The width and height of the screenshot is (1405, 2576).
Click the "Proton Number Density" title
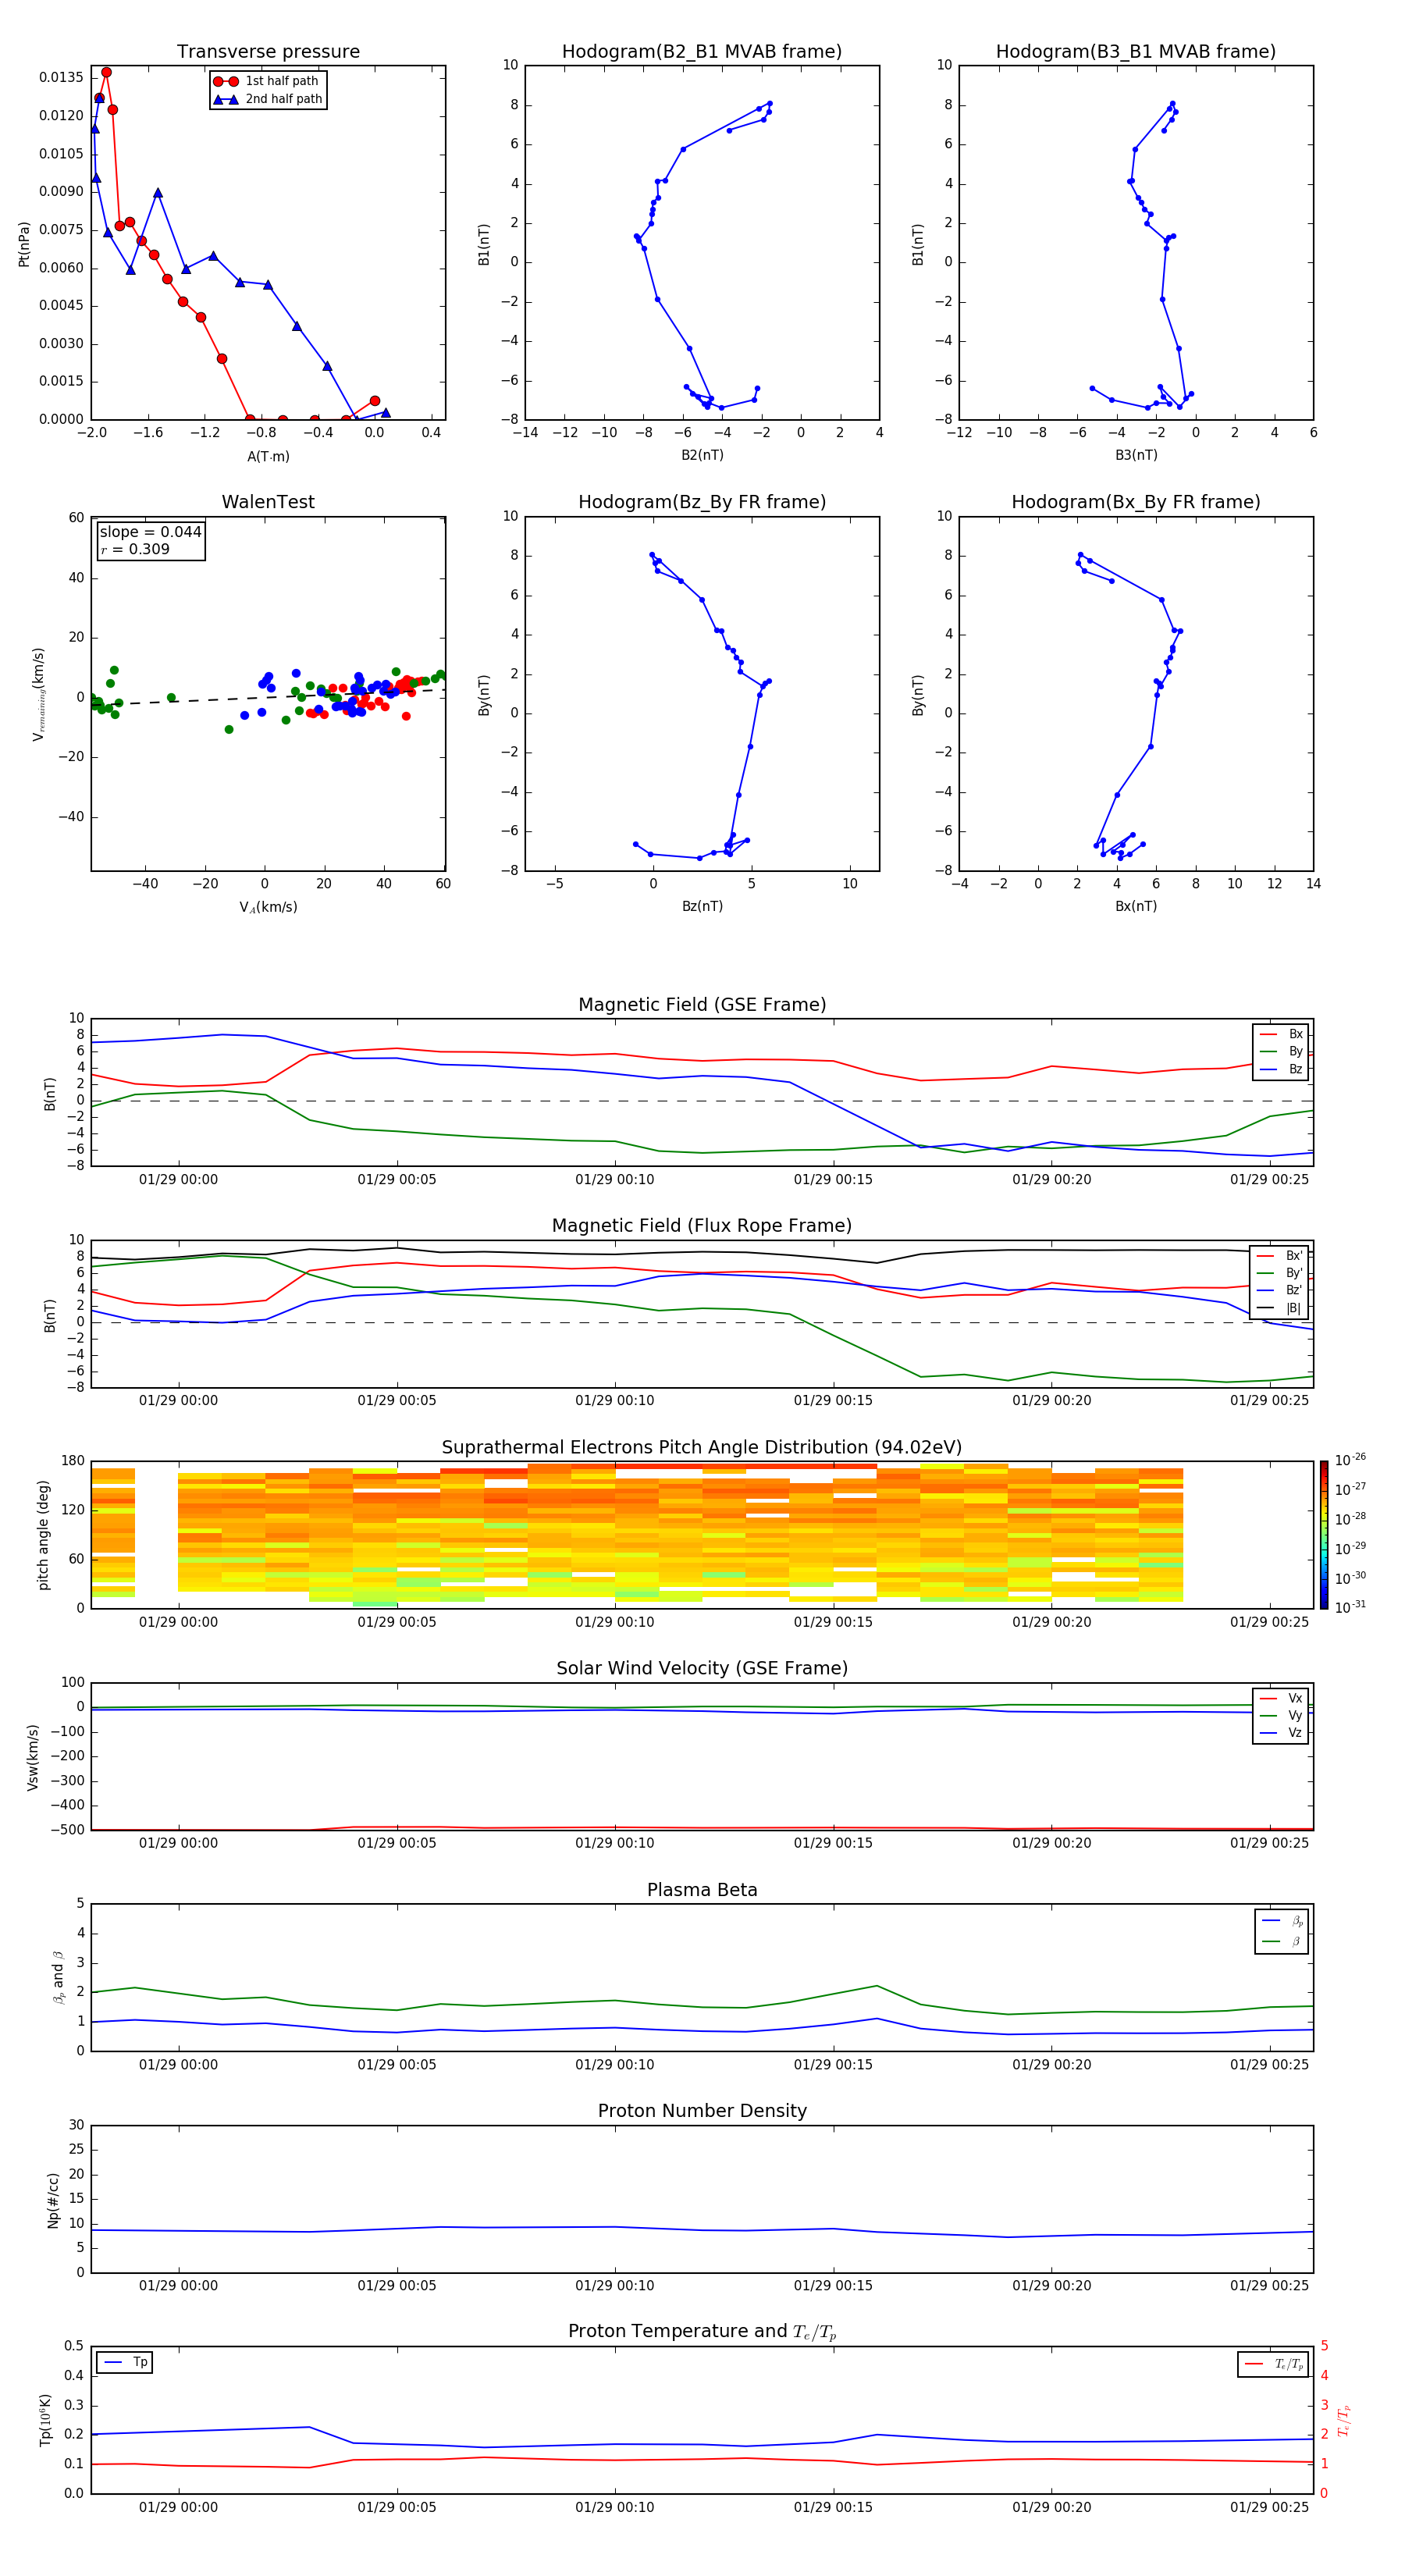(702, 2111)
